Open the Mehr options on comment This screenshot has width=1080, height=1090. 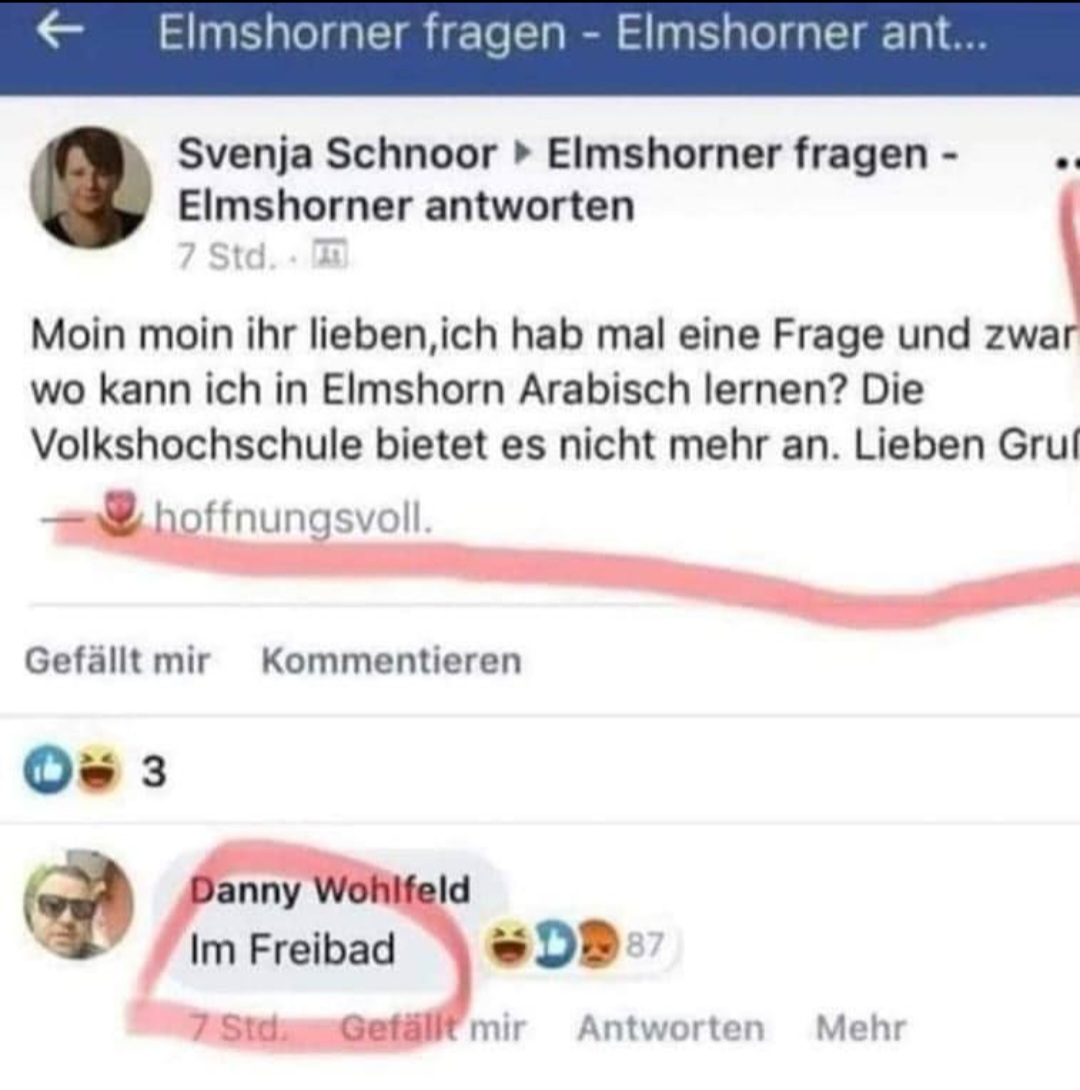pyautogui.click(x=861, y=1027)
